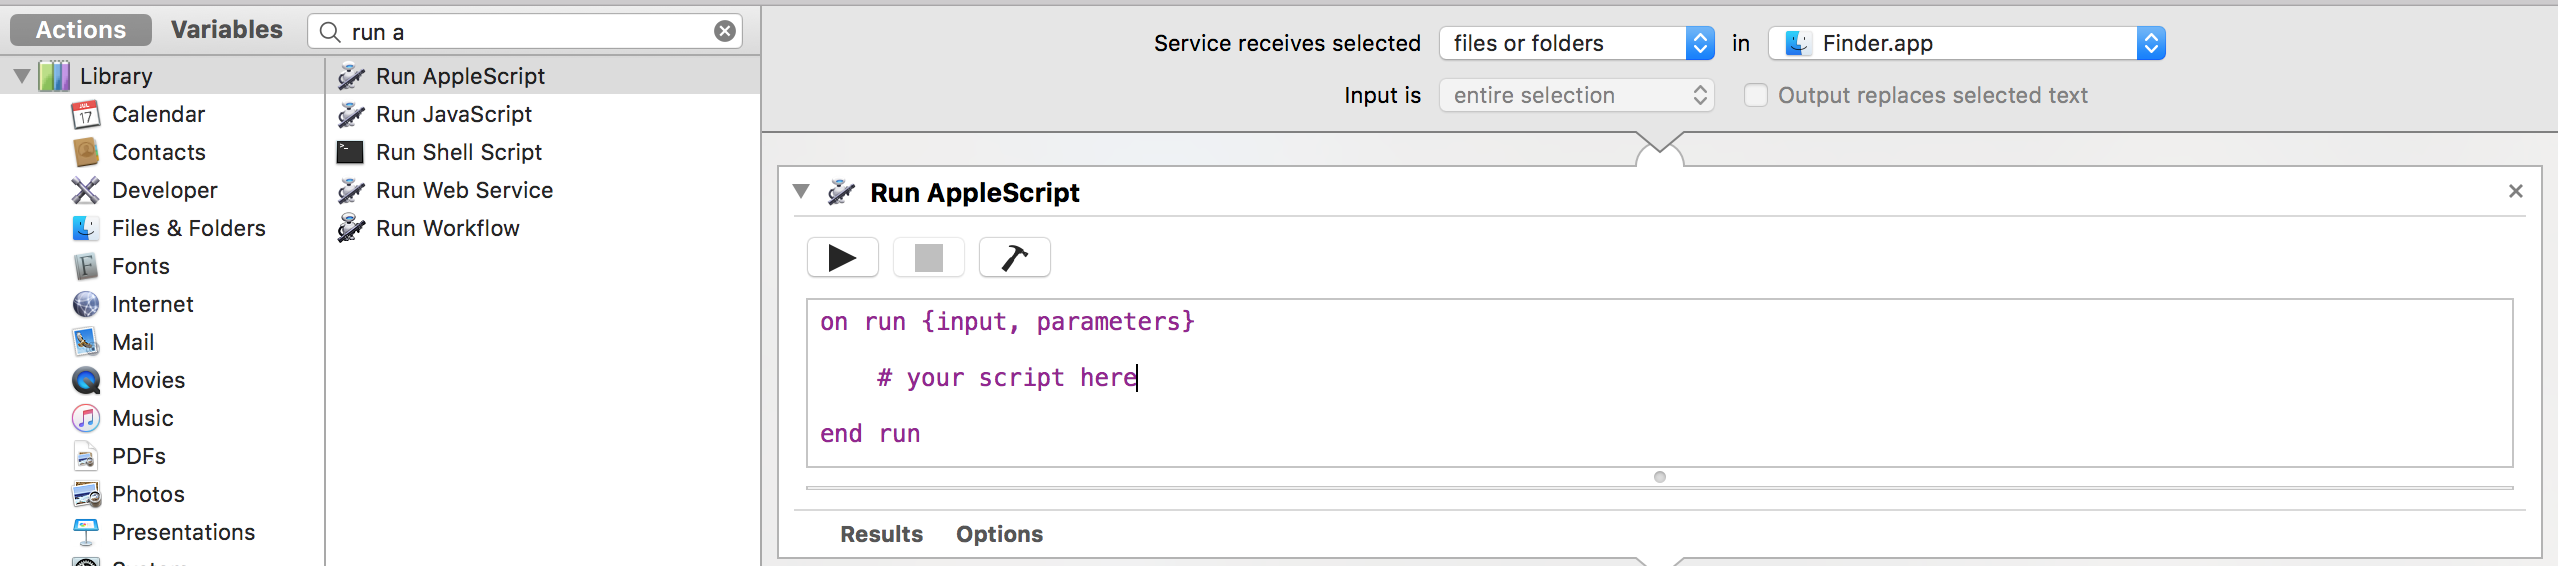Remove the Run AppleScript action
The image size is (2558, 566).
click(x=2516, y=191)
